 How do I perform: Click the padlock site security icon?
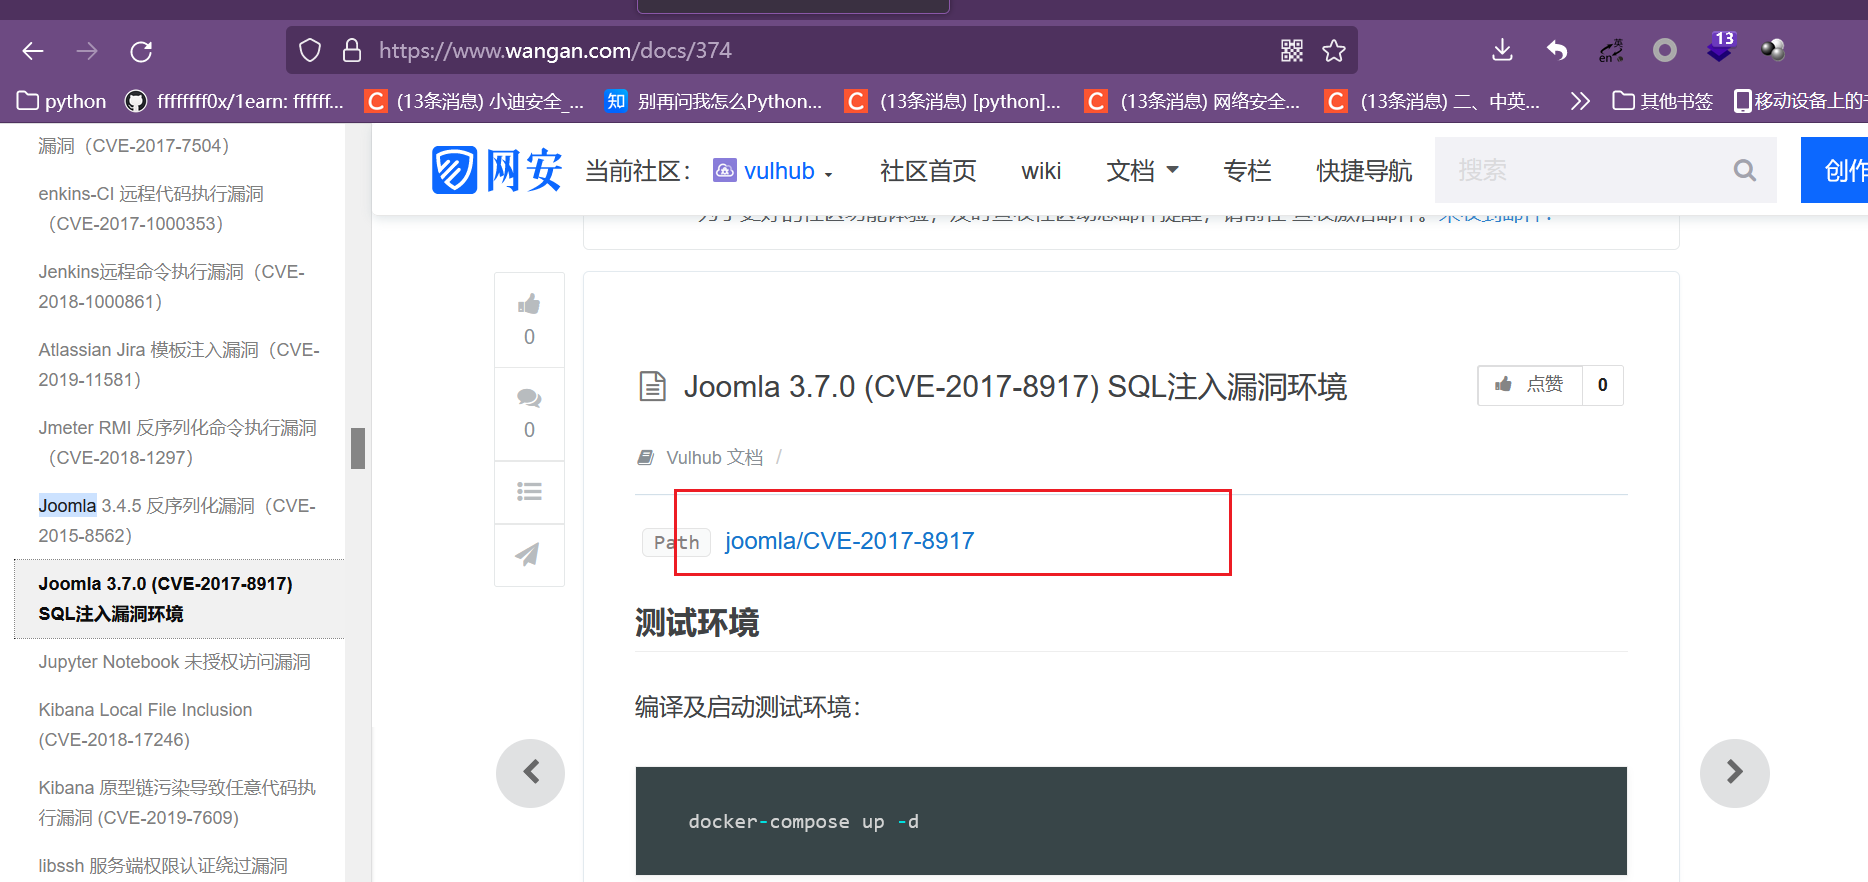pos(352,50)
